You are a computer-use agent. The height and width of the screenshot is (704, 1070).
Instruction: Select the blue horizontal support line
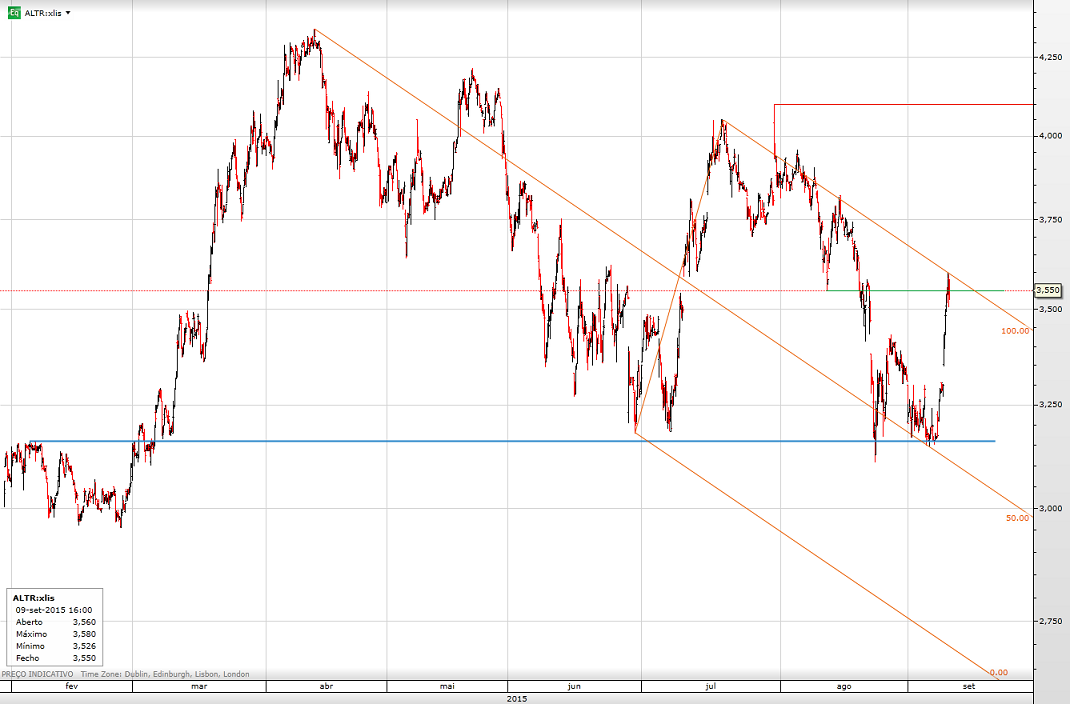pyautogui.click(x=512, y=441)
